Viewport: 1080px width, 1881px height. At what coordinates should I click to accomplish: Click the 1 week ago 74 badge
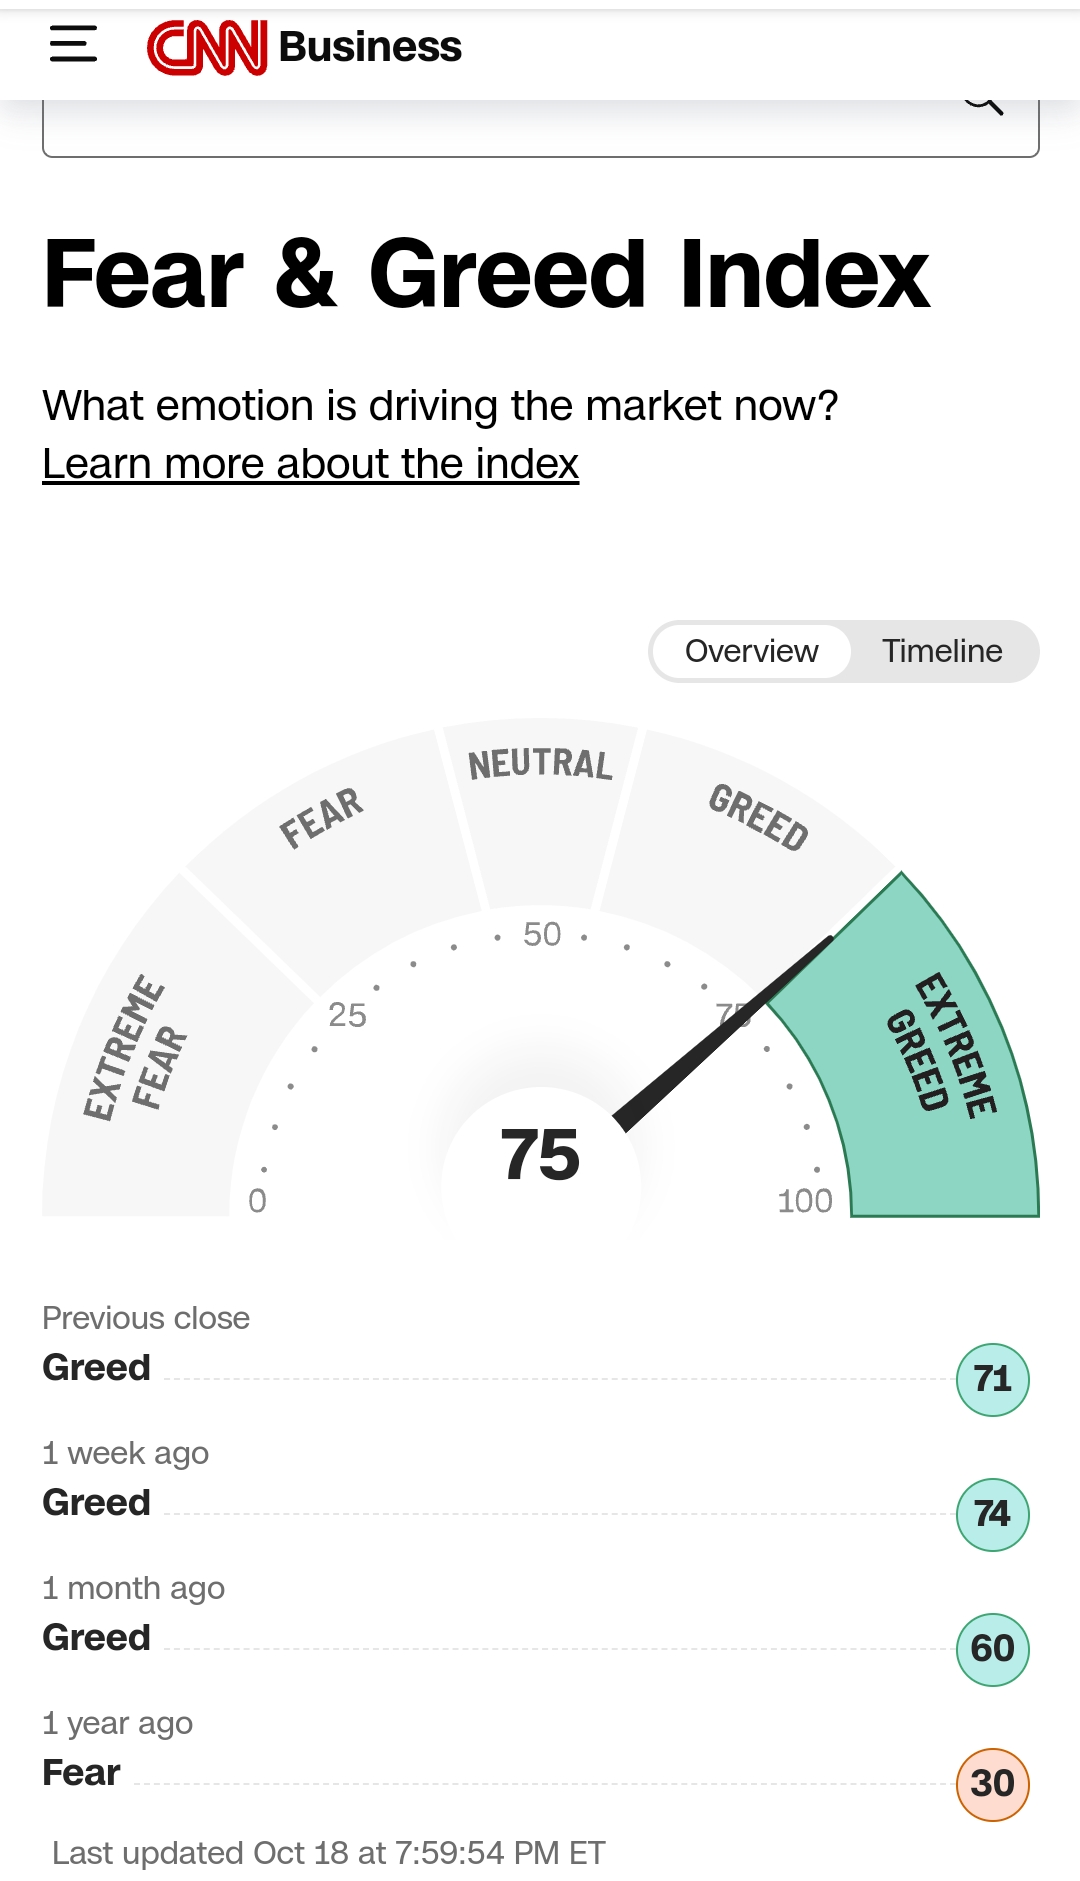coord(992,1514)
